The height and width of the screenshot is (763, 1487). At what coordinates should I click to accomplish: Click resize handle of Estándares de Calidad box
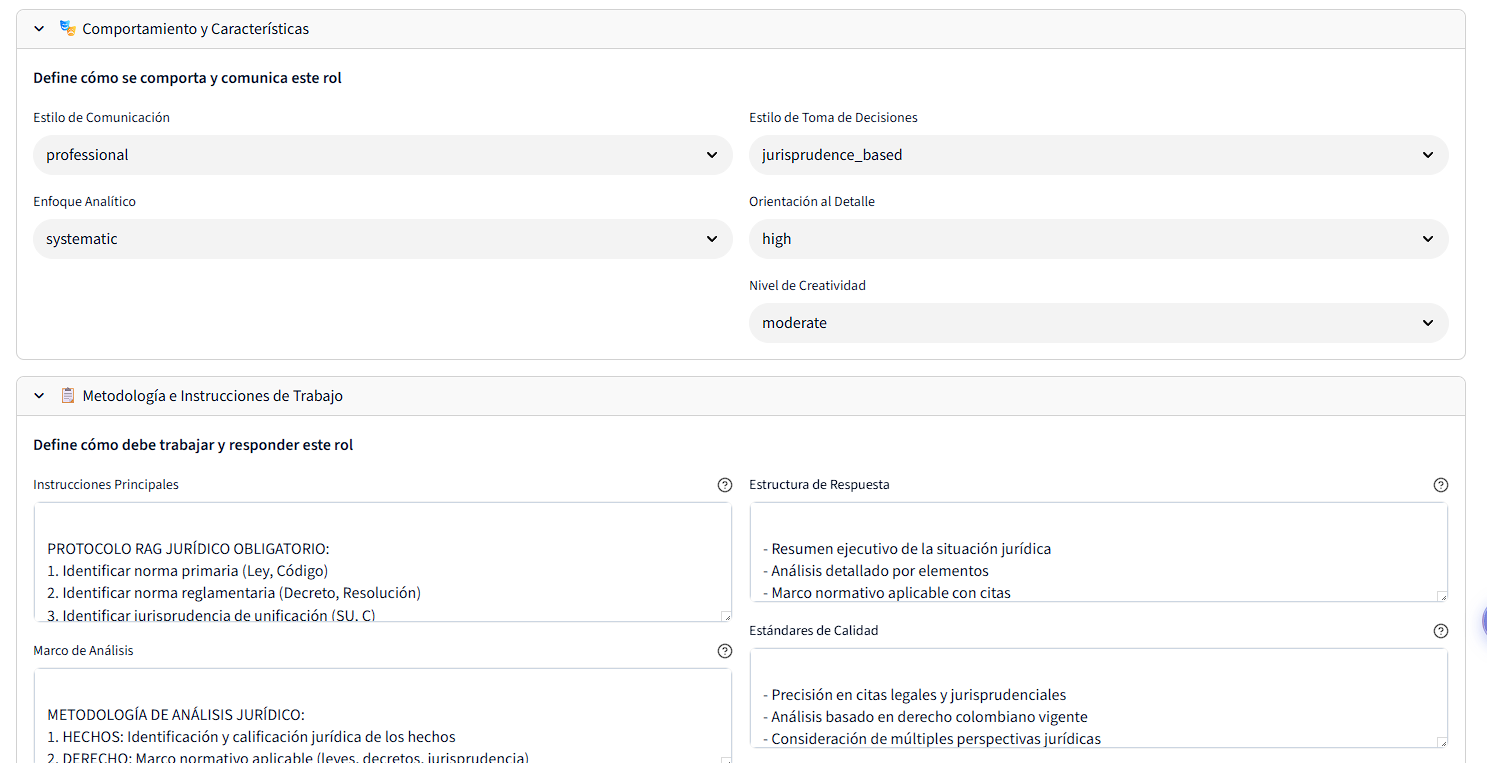[x=1442, y=742]
